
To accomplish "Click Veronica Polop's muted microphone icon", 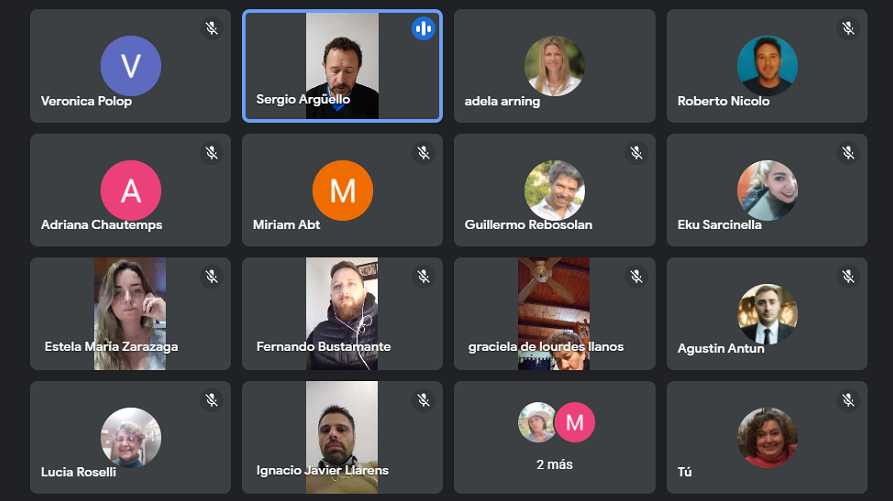I will (x=211, y=28).
